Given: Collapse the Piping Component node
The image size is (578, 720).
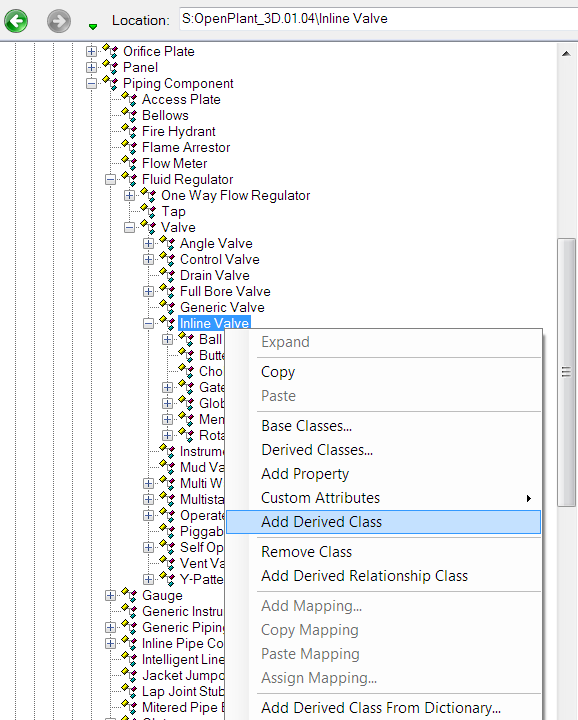Looking at the screenshot, I should (91, 84).
